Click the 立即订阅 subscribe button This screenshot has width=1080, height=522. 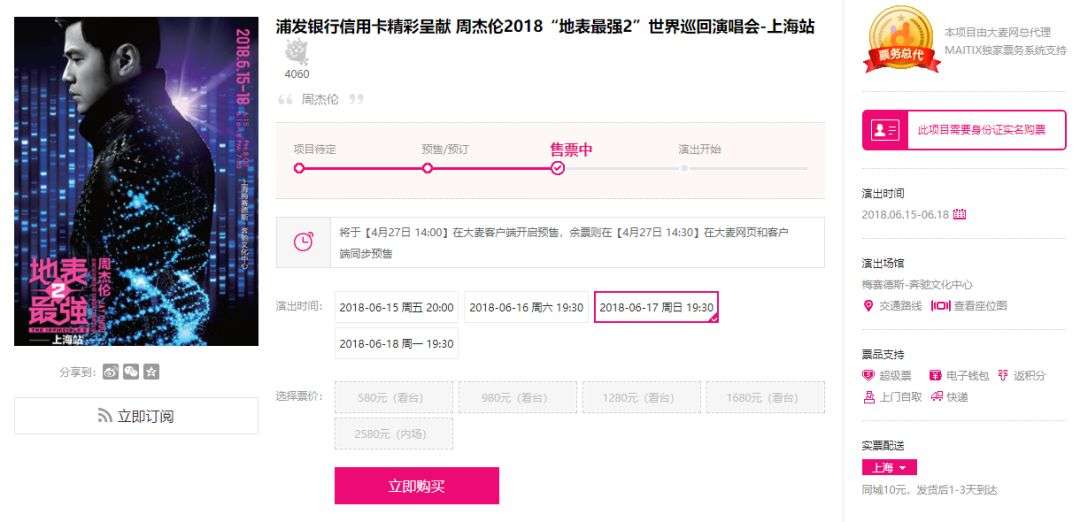click(136, 416)
